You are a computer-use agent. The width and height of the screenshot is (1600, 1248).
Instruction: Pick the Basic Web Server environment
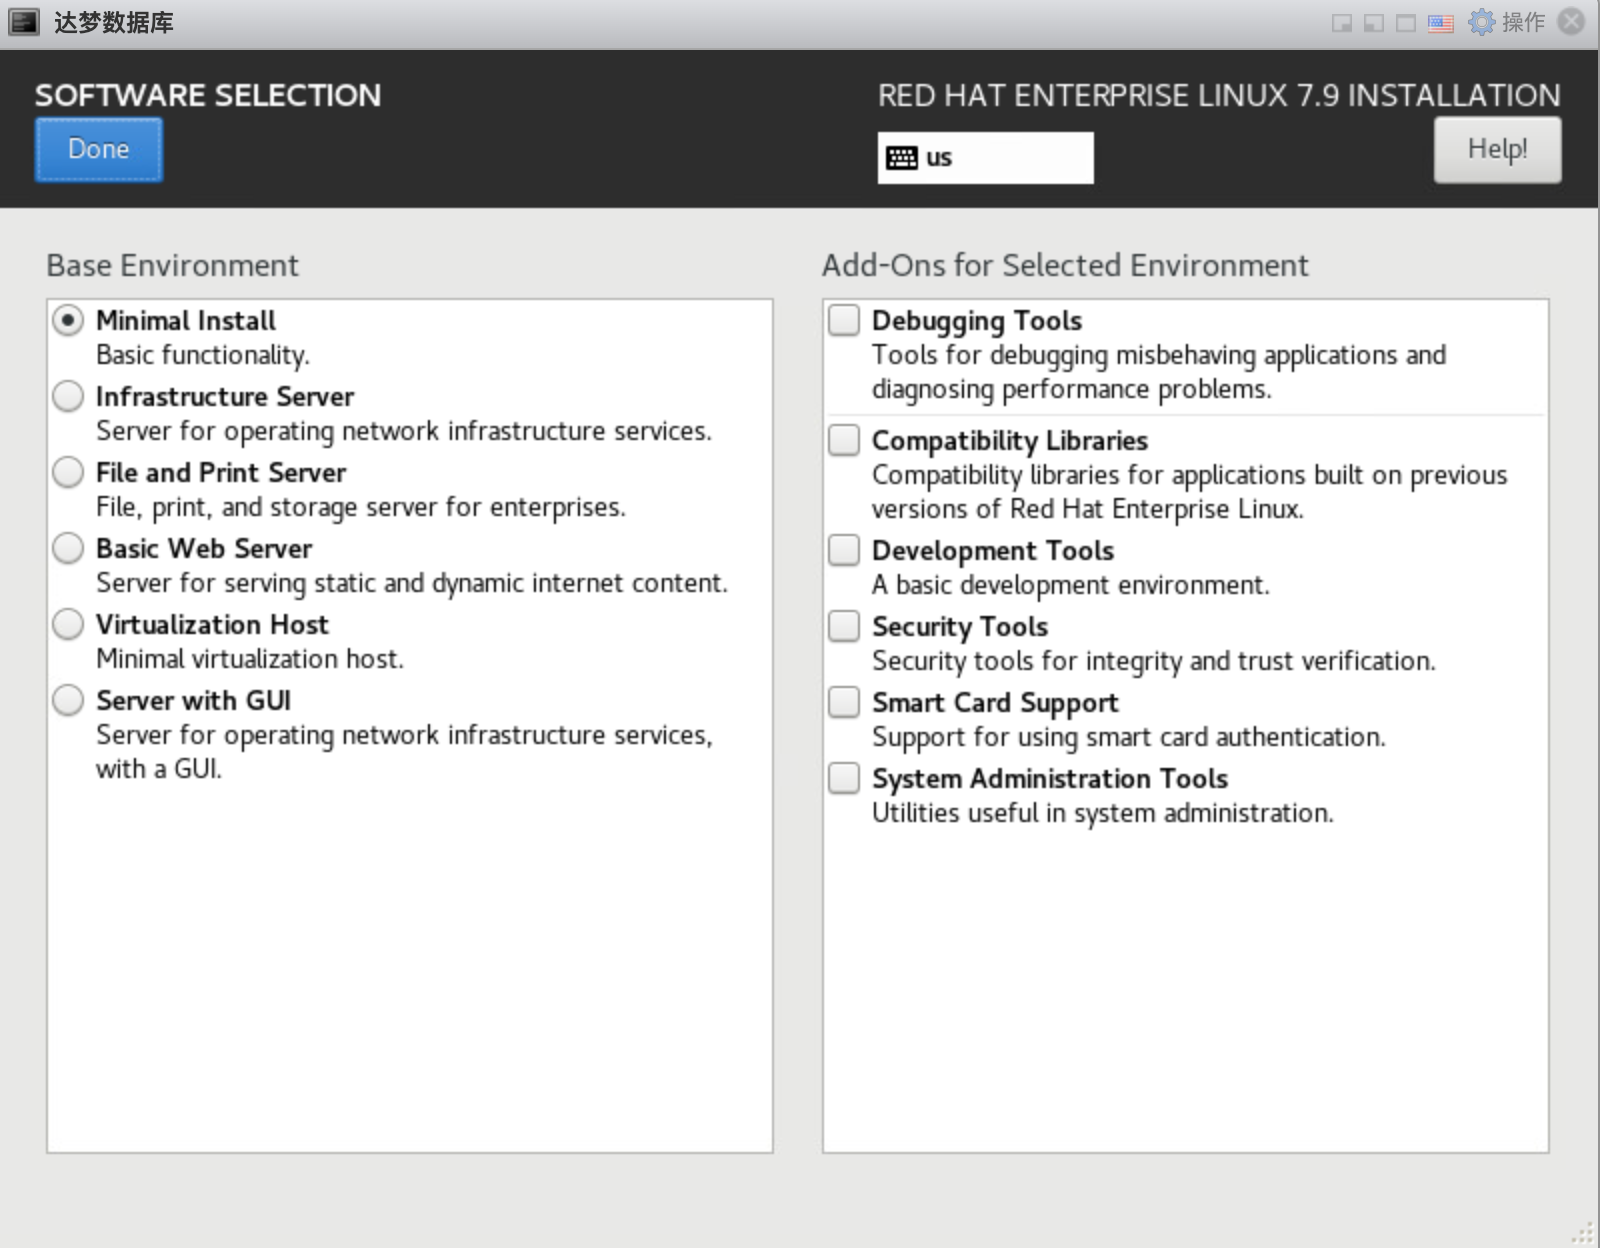[68, 549]
